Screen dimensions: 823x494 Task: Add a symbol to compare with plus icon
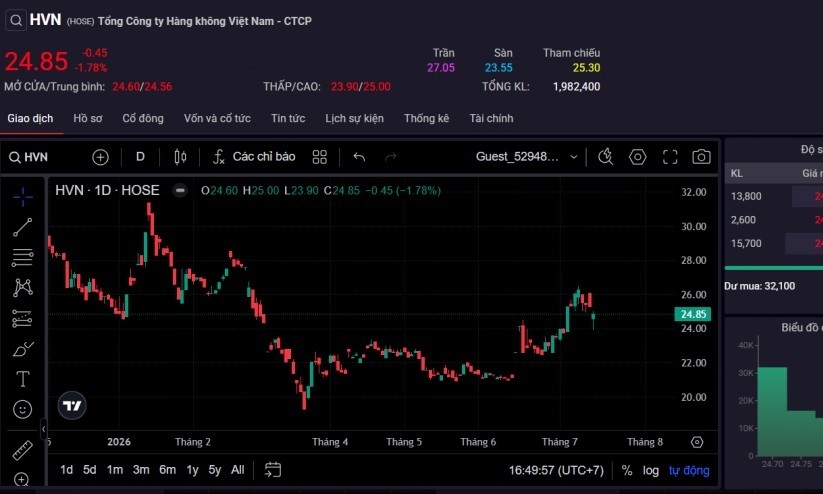point(100,157)
